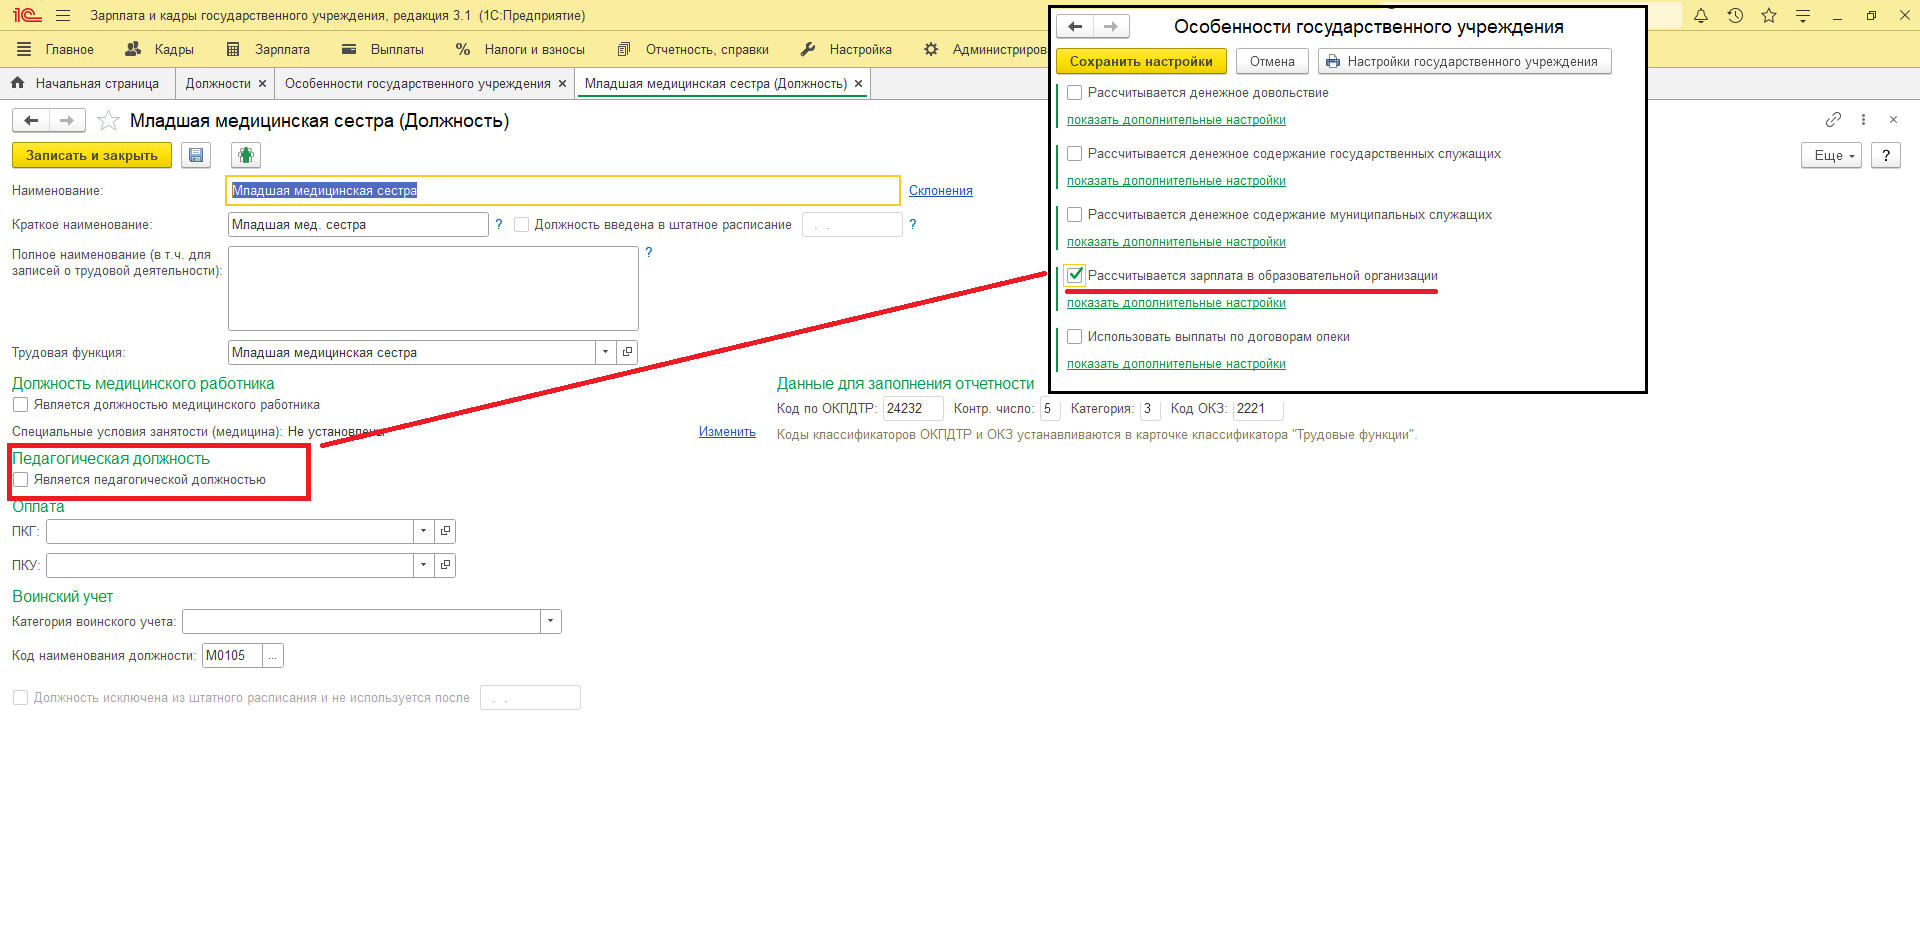Expand the ПКУ dropdown arrow
This screenshot has height=942, width=1920.
coord(423,565)
